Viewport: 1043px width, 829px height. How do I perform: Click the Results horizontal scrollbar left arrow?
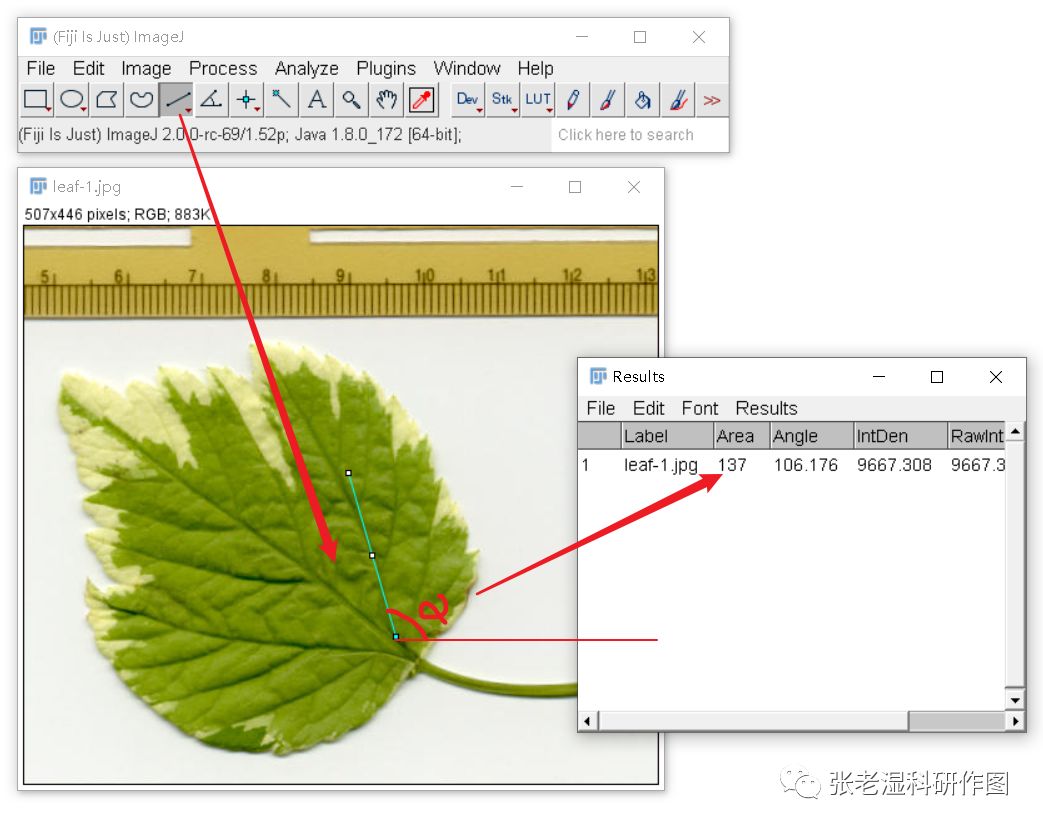click(587, 721)
